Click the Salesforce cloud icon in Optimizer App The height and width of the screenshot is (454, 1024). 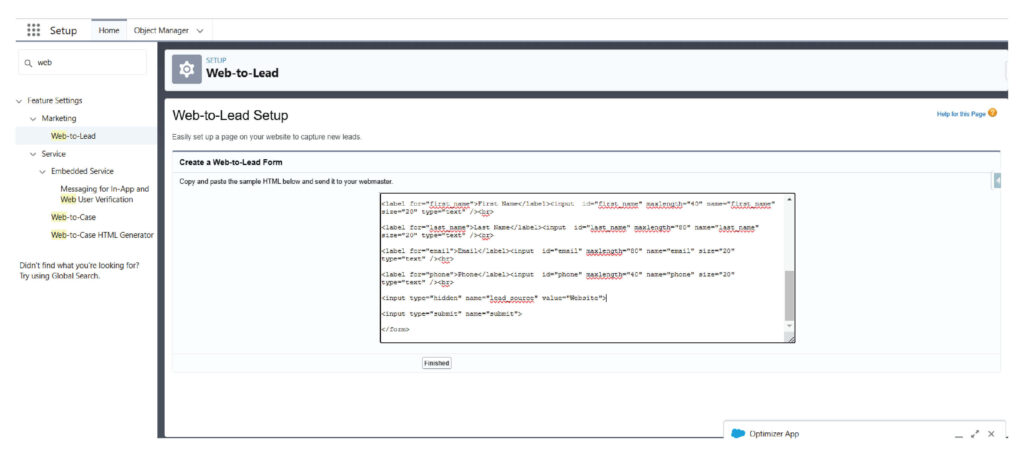point(738,434)
